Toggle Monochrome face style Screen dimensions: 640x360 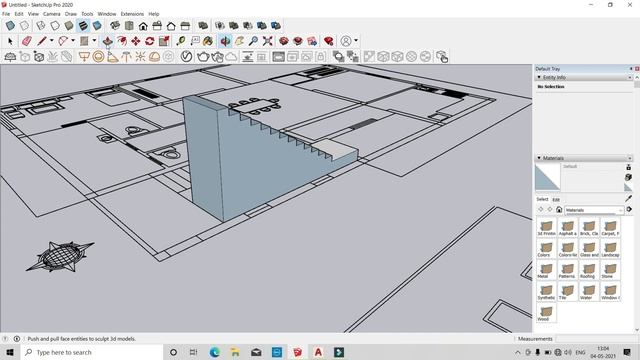pyautogui.click(x=97, y=26)
